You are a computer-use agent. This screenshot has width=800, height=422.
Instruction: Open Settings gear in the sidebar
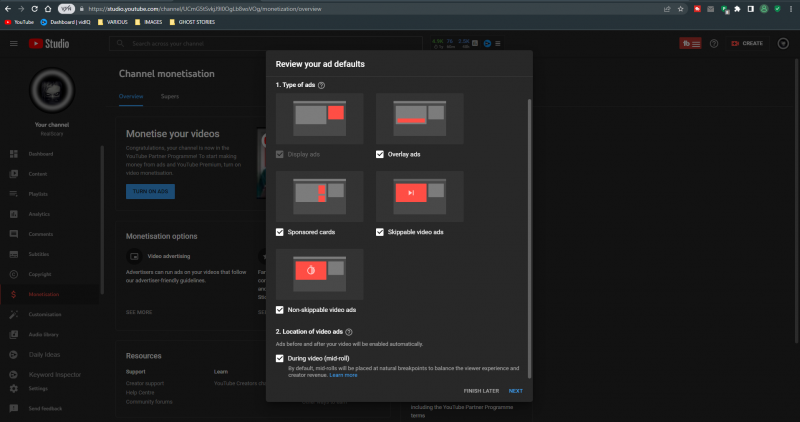13,388
